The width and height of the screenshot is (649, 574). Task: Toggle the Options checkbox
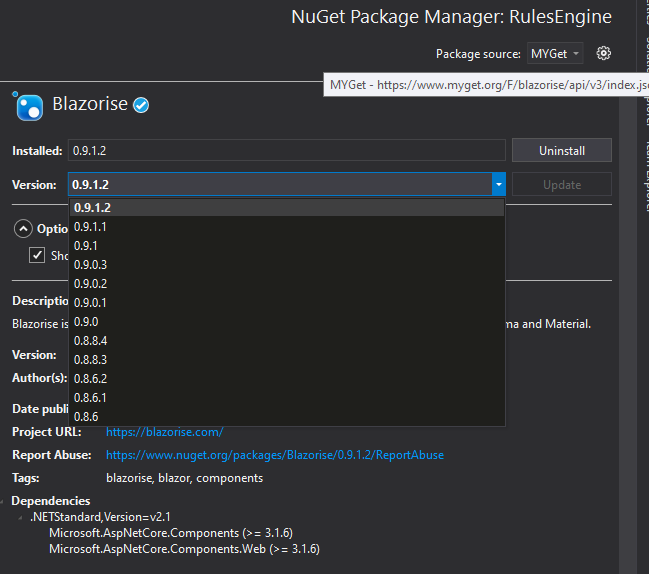click(x=37, y=255)
